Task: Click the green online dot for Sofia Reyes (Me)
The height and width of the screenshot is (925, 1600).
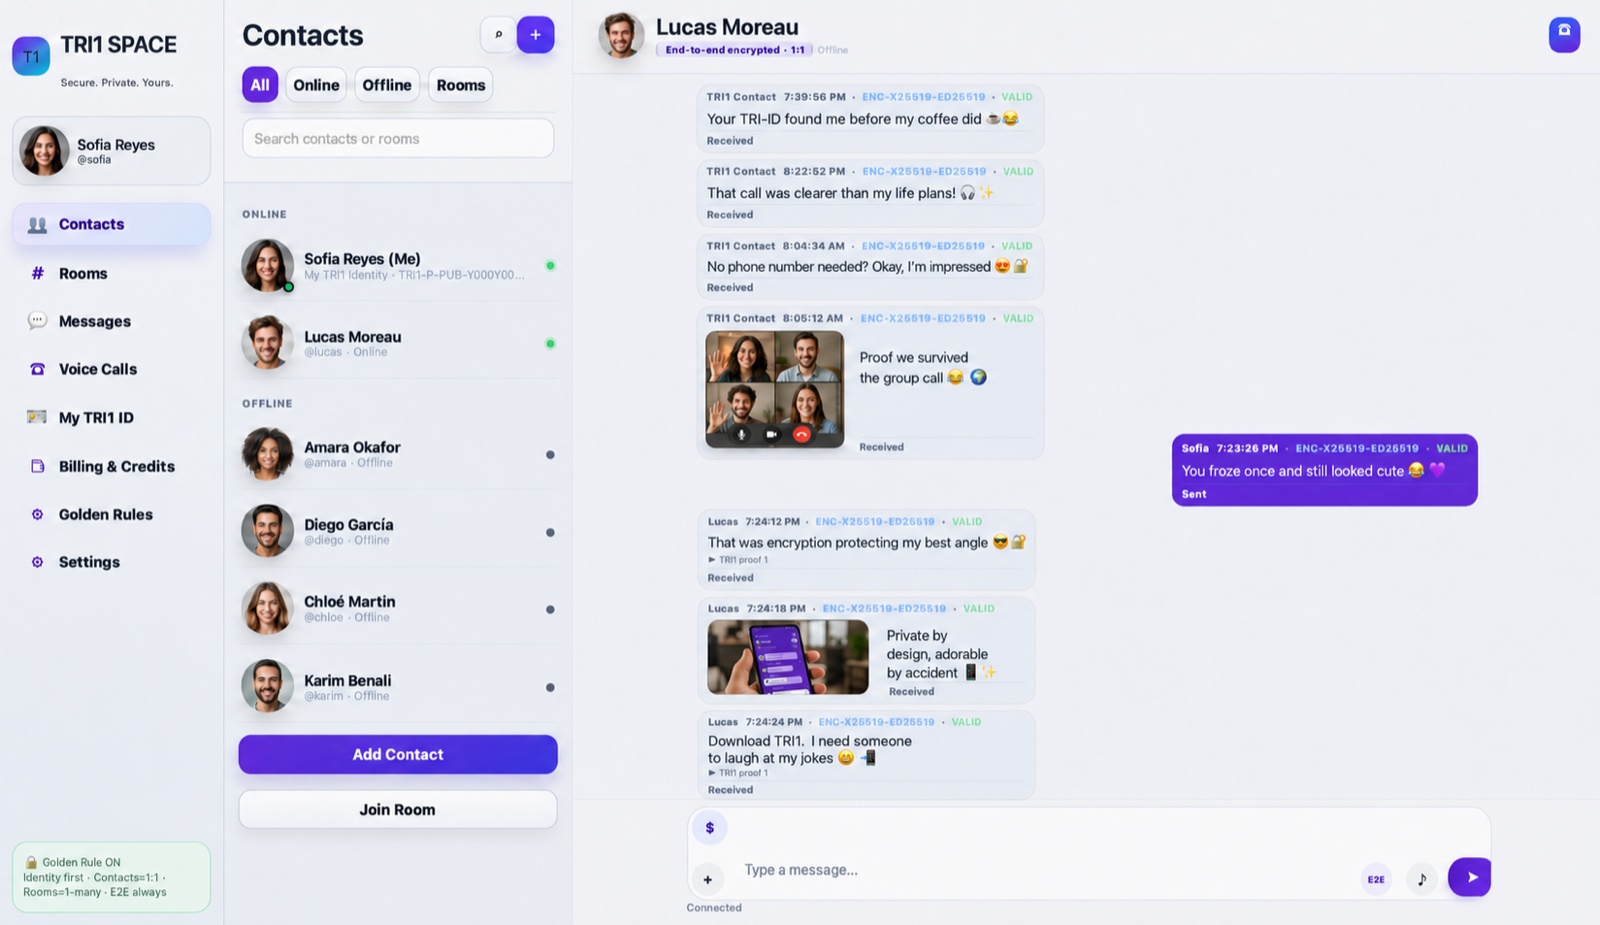Action: pyautogui.click(x=550, y=265)
